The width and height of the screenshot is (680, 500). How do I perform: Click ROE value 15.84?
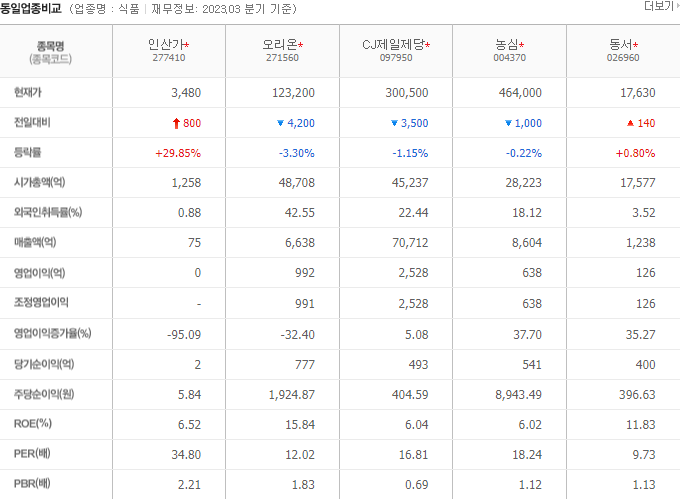[x=300, y=425]
